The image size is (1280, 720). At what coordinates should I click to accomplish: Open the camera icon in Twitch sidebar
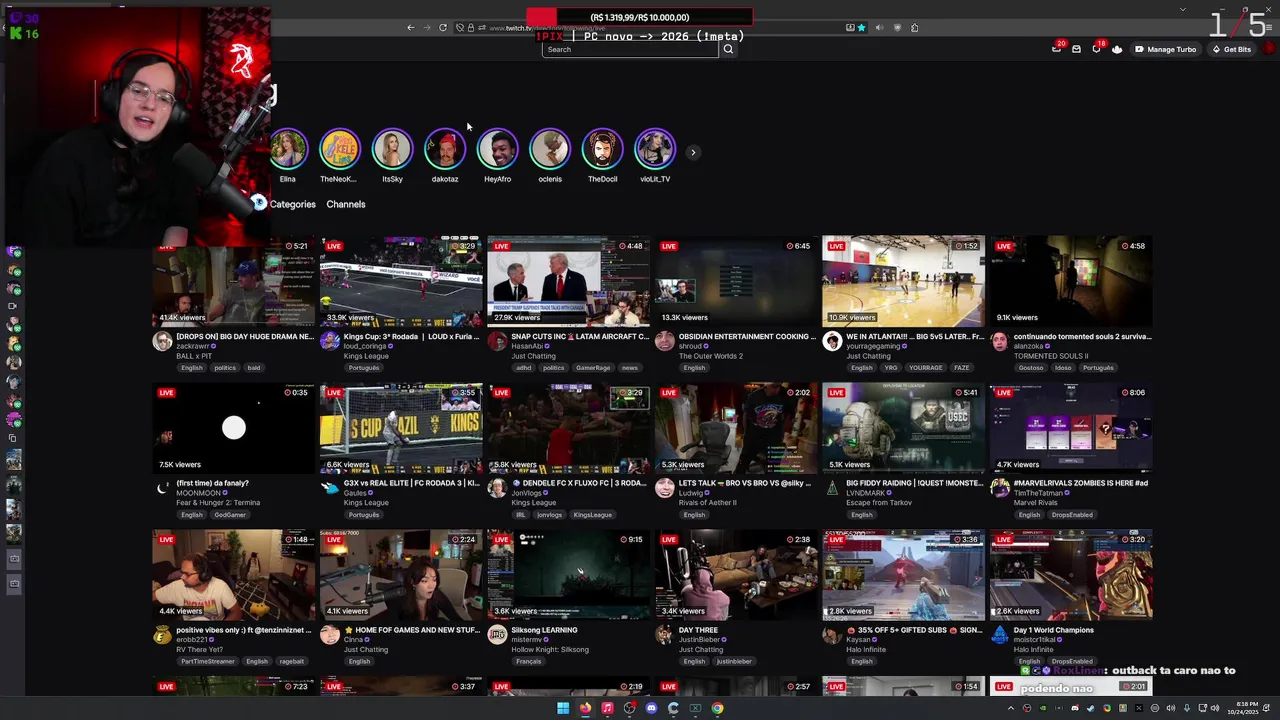pos(12,306)
